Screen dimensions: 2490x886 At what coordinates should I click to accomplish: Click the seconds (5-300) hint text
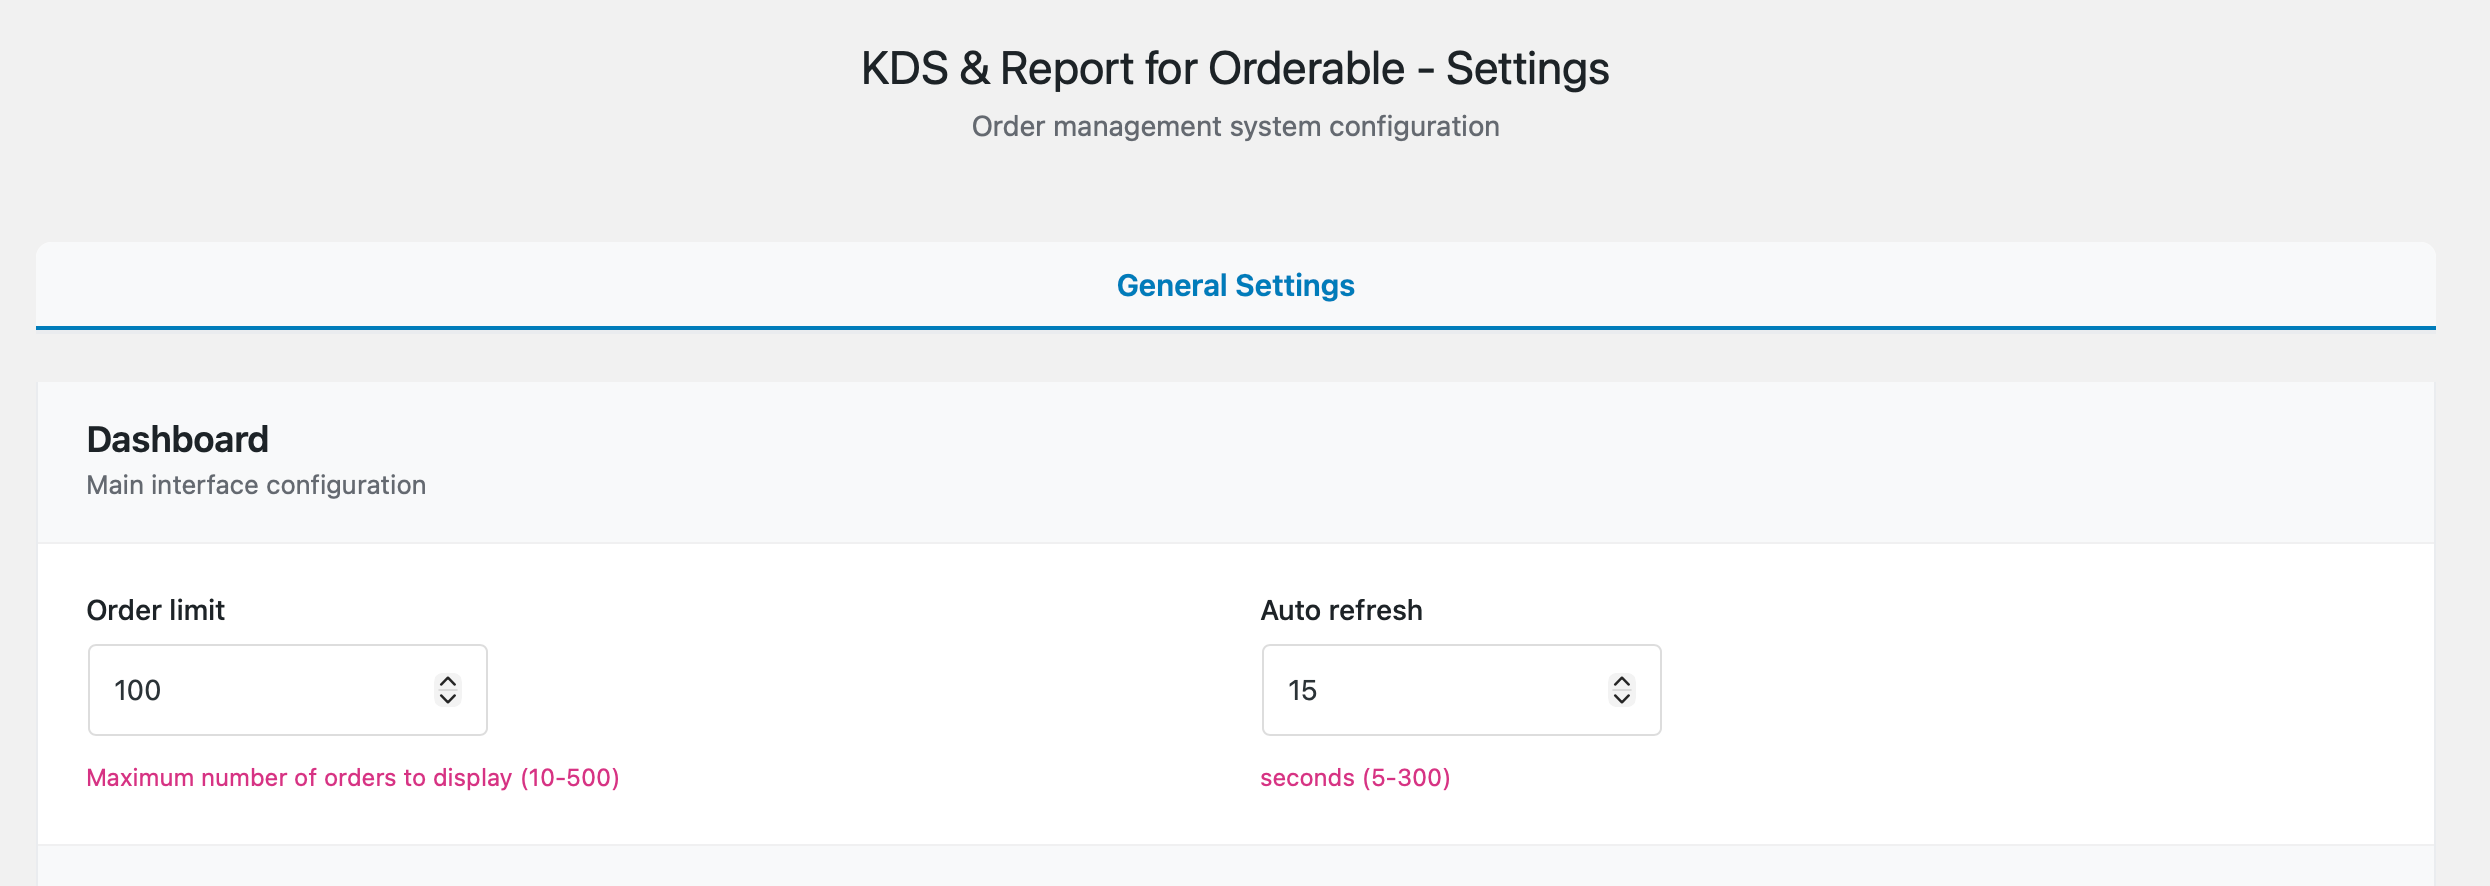(x=1354, y=777)
